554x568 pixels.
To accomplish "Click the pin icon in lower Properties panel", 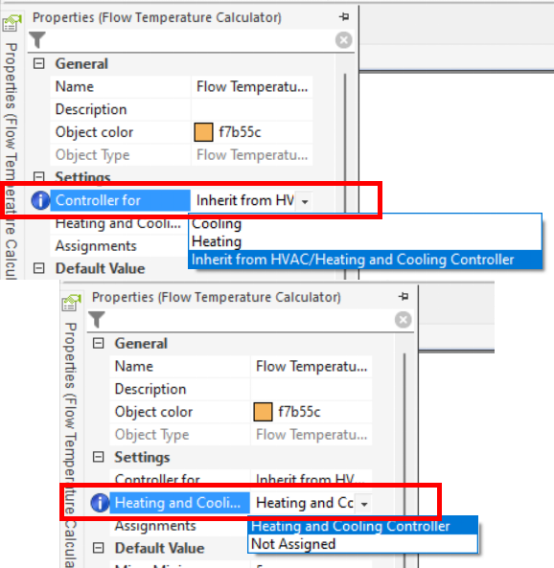I will 403,296.
